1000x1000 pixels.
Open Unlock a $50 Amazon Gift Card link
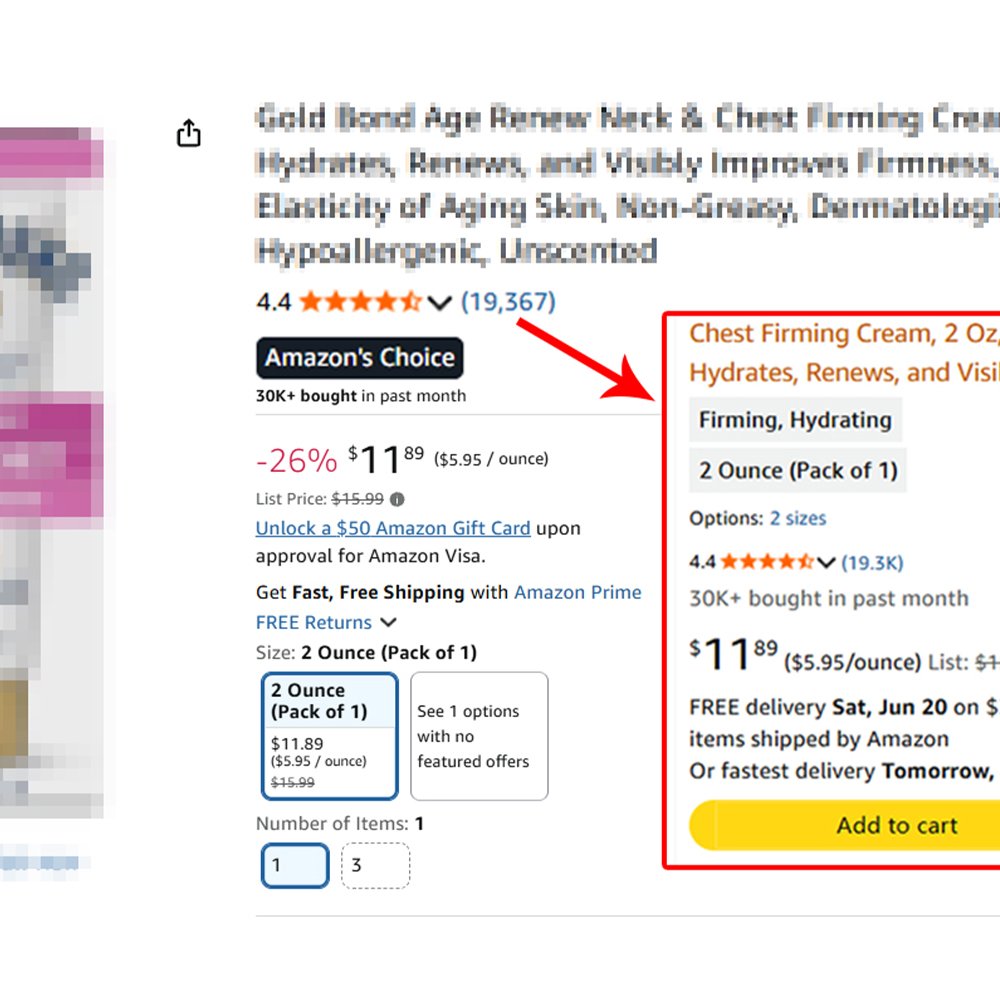[393, 528]
